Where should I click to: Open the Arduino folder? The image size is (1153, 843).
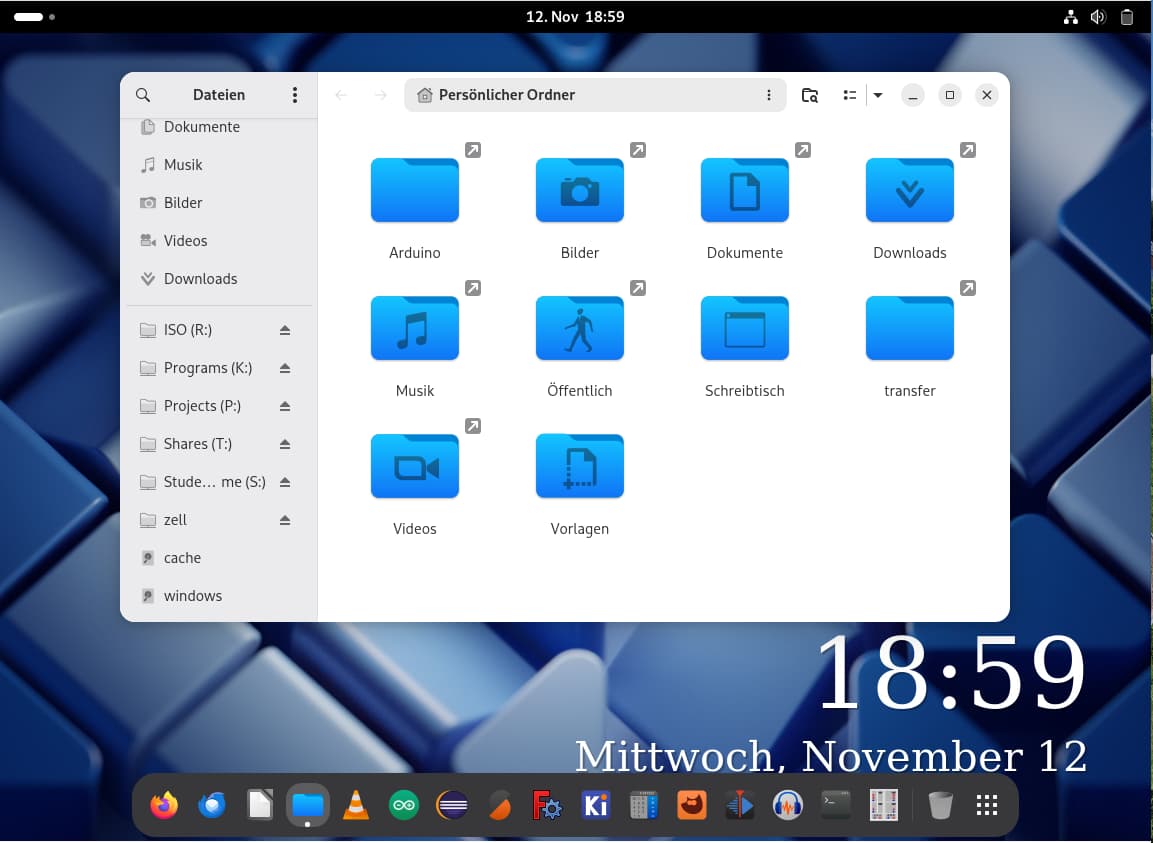click(414, 191)
